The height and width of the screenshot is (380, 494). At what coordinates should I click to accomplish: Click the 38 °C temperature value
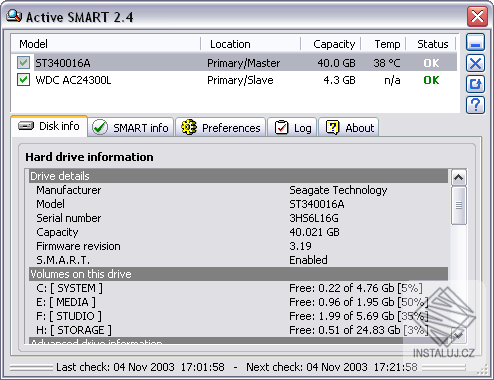387,63
